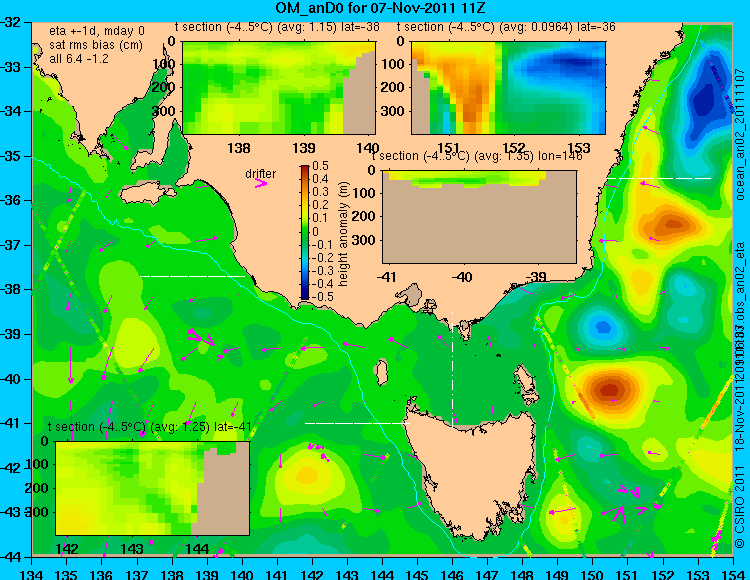Click the -35 latitude axis label
This screenshot has width=750, height=580.
point(11,156)
